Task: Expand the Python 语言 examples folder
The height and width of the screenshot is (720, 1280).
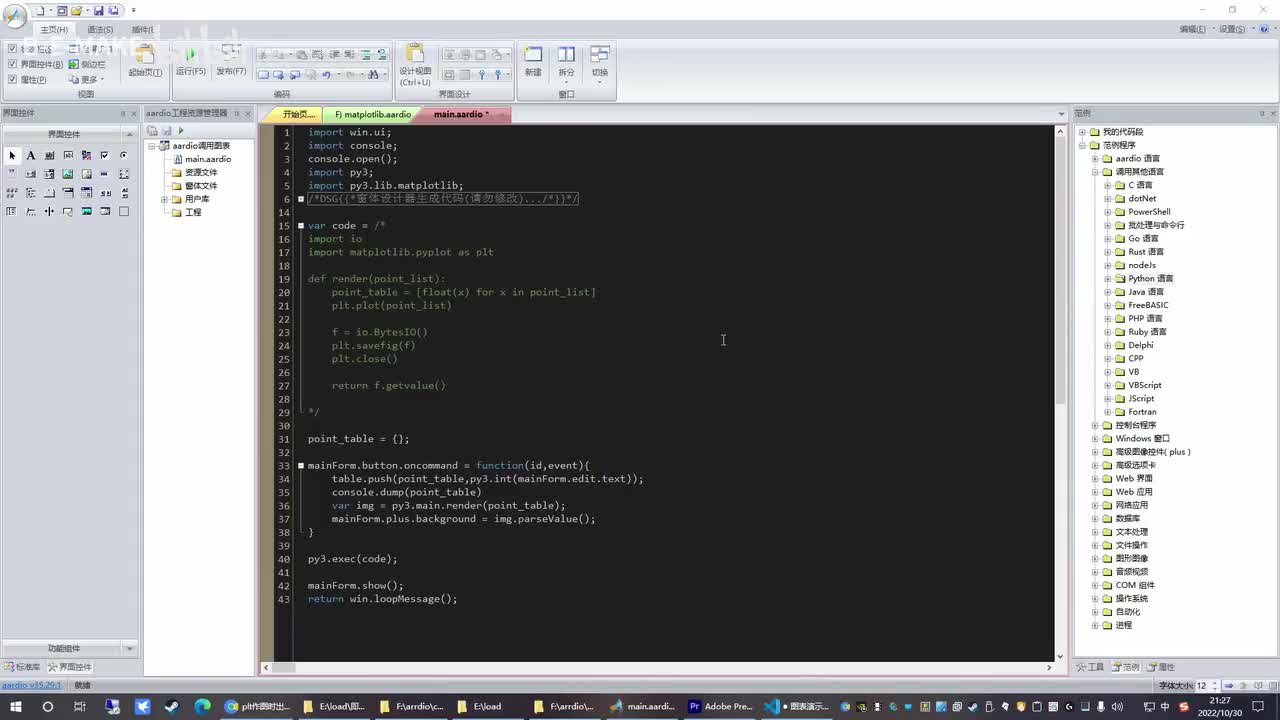Action: click(x=1108, y=278)
